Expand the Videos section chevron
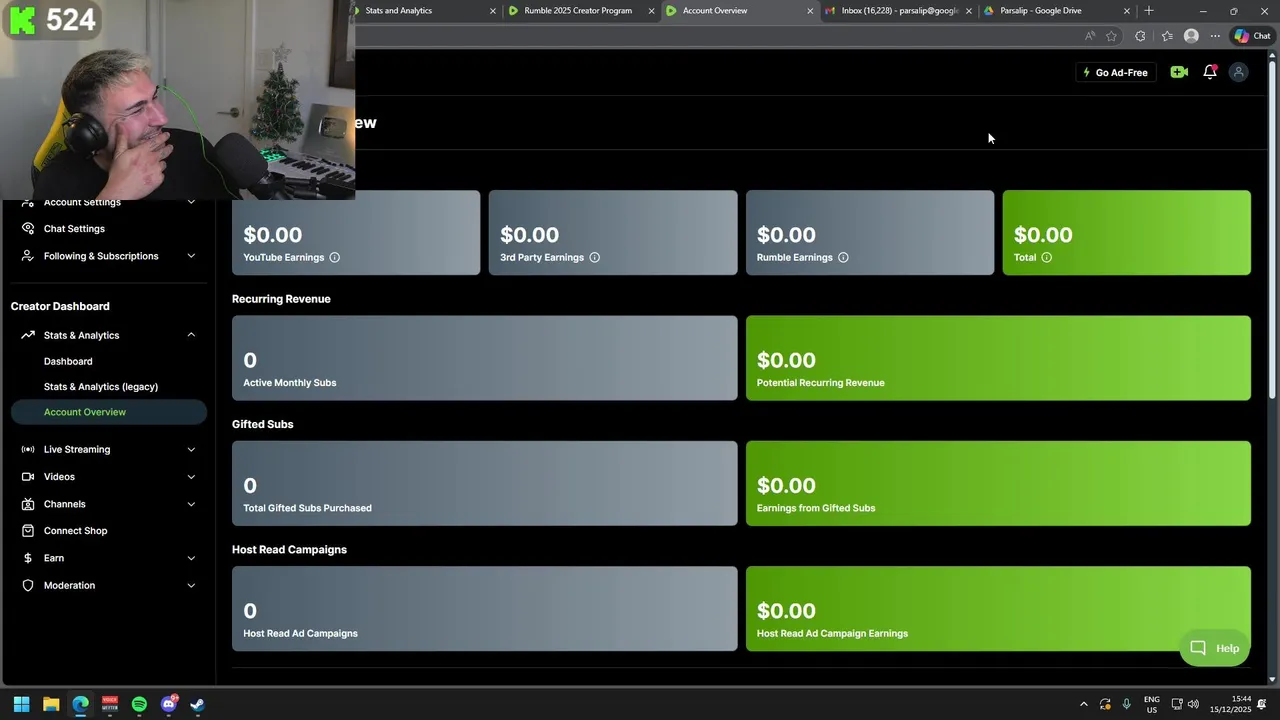 (191, 477)
